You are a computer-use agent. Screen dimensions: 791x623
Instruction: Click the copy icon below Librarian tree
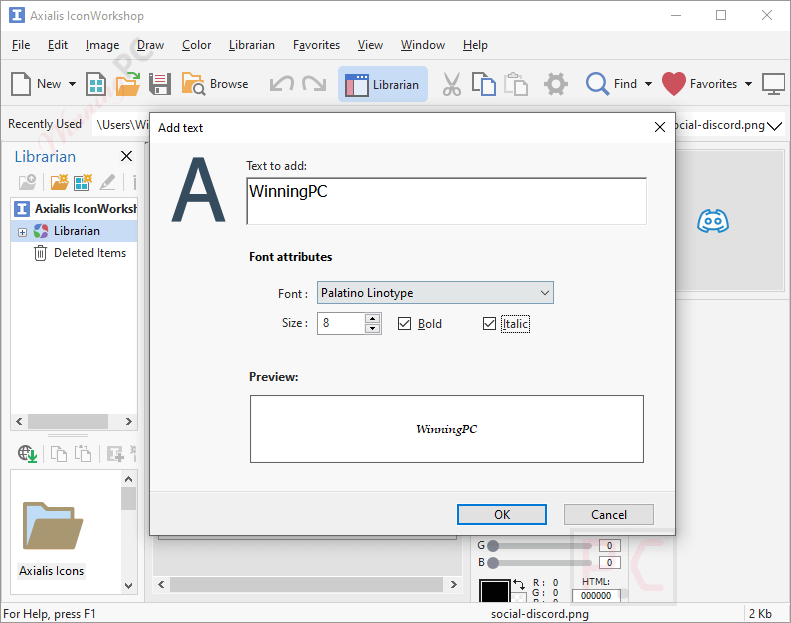point(59,454)
